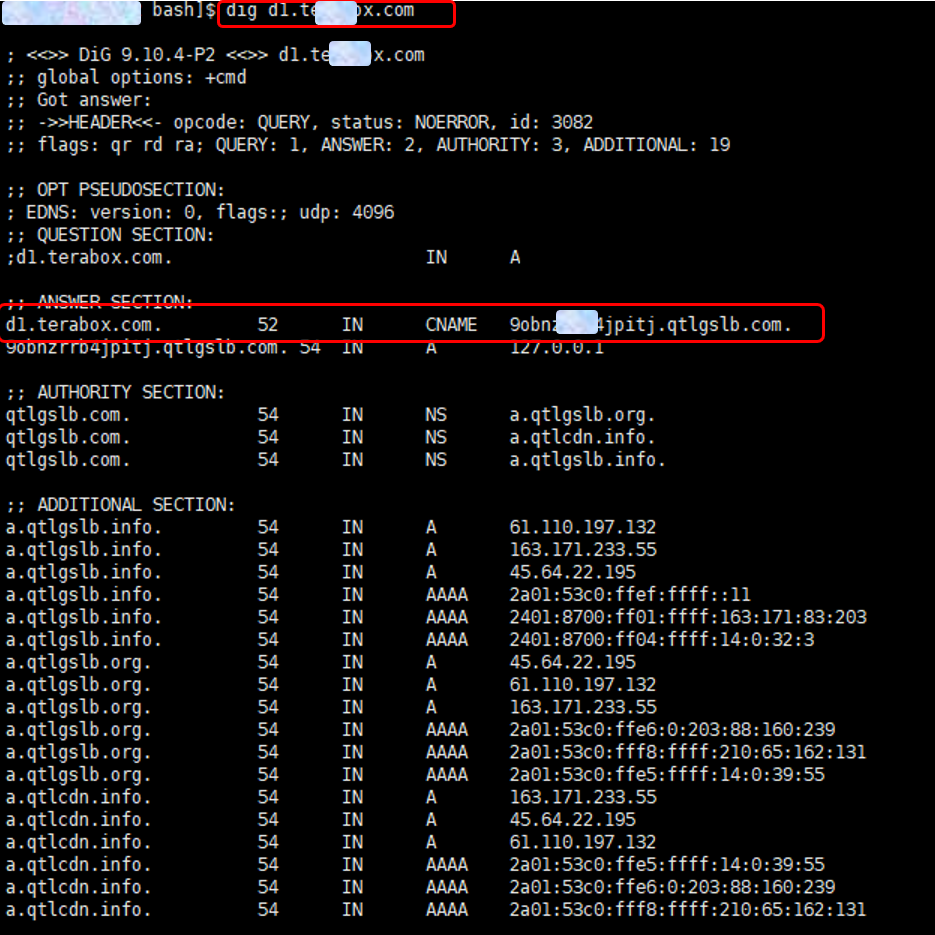
Task: Click the 'id: 3082' value
Action: tap(552, 122)
